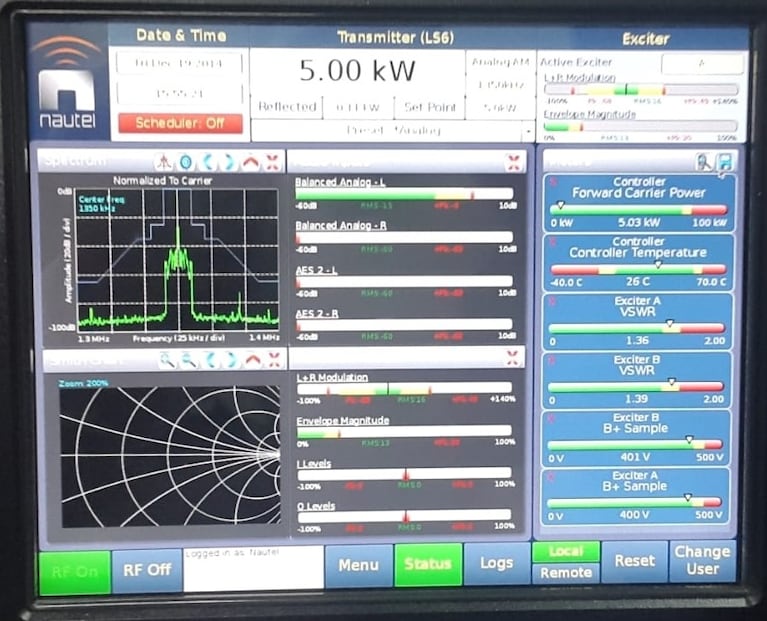Open spectrum marker settings icon
Viewport: 767px width, 621px height.
164,161
